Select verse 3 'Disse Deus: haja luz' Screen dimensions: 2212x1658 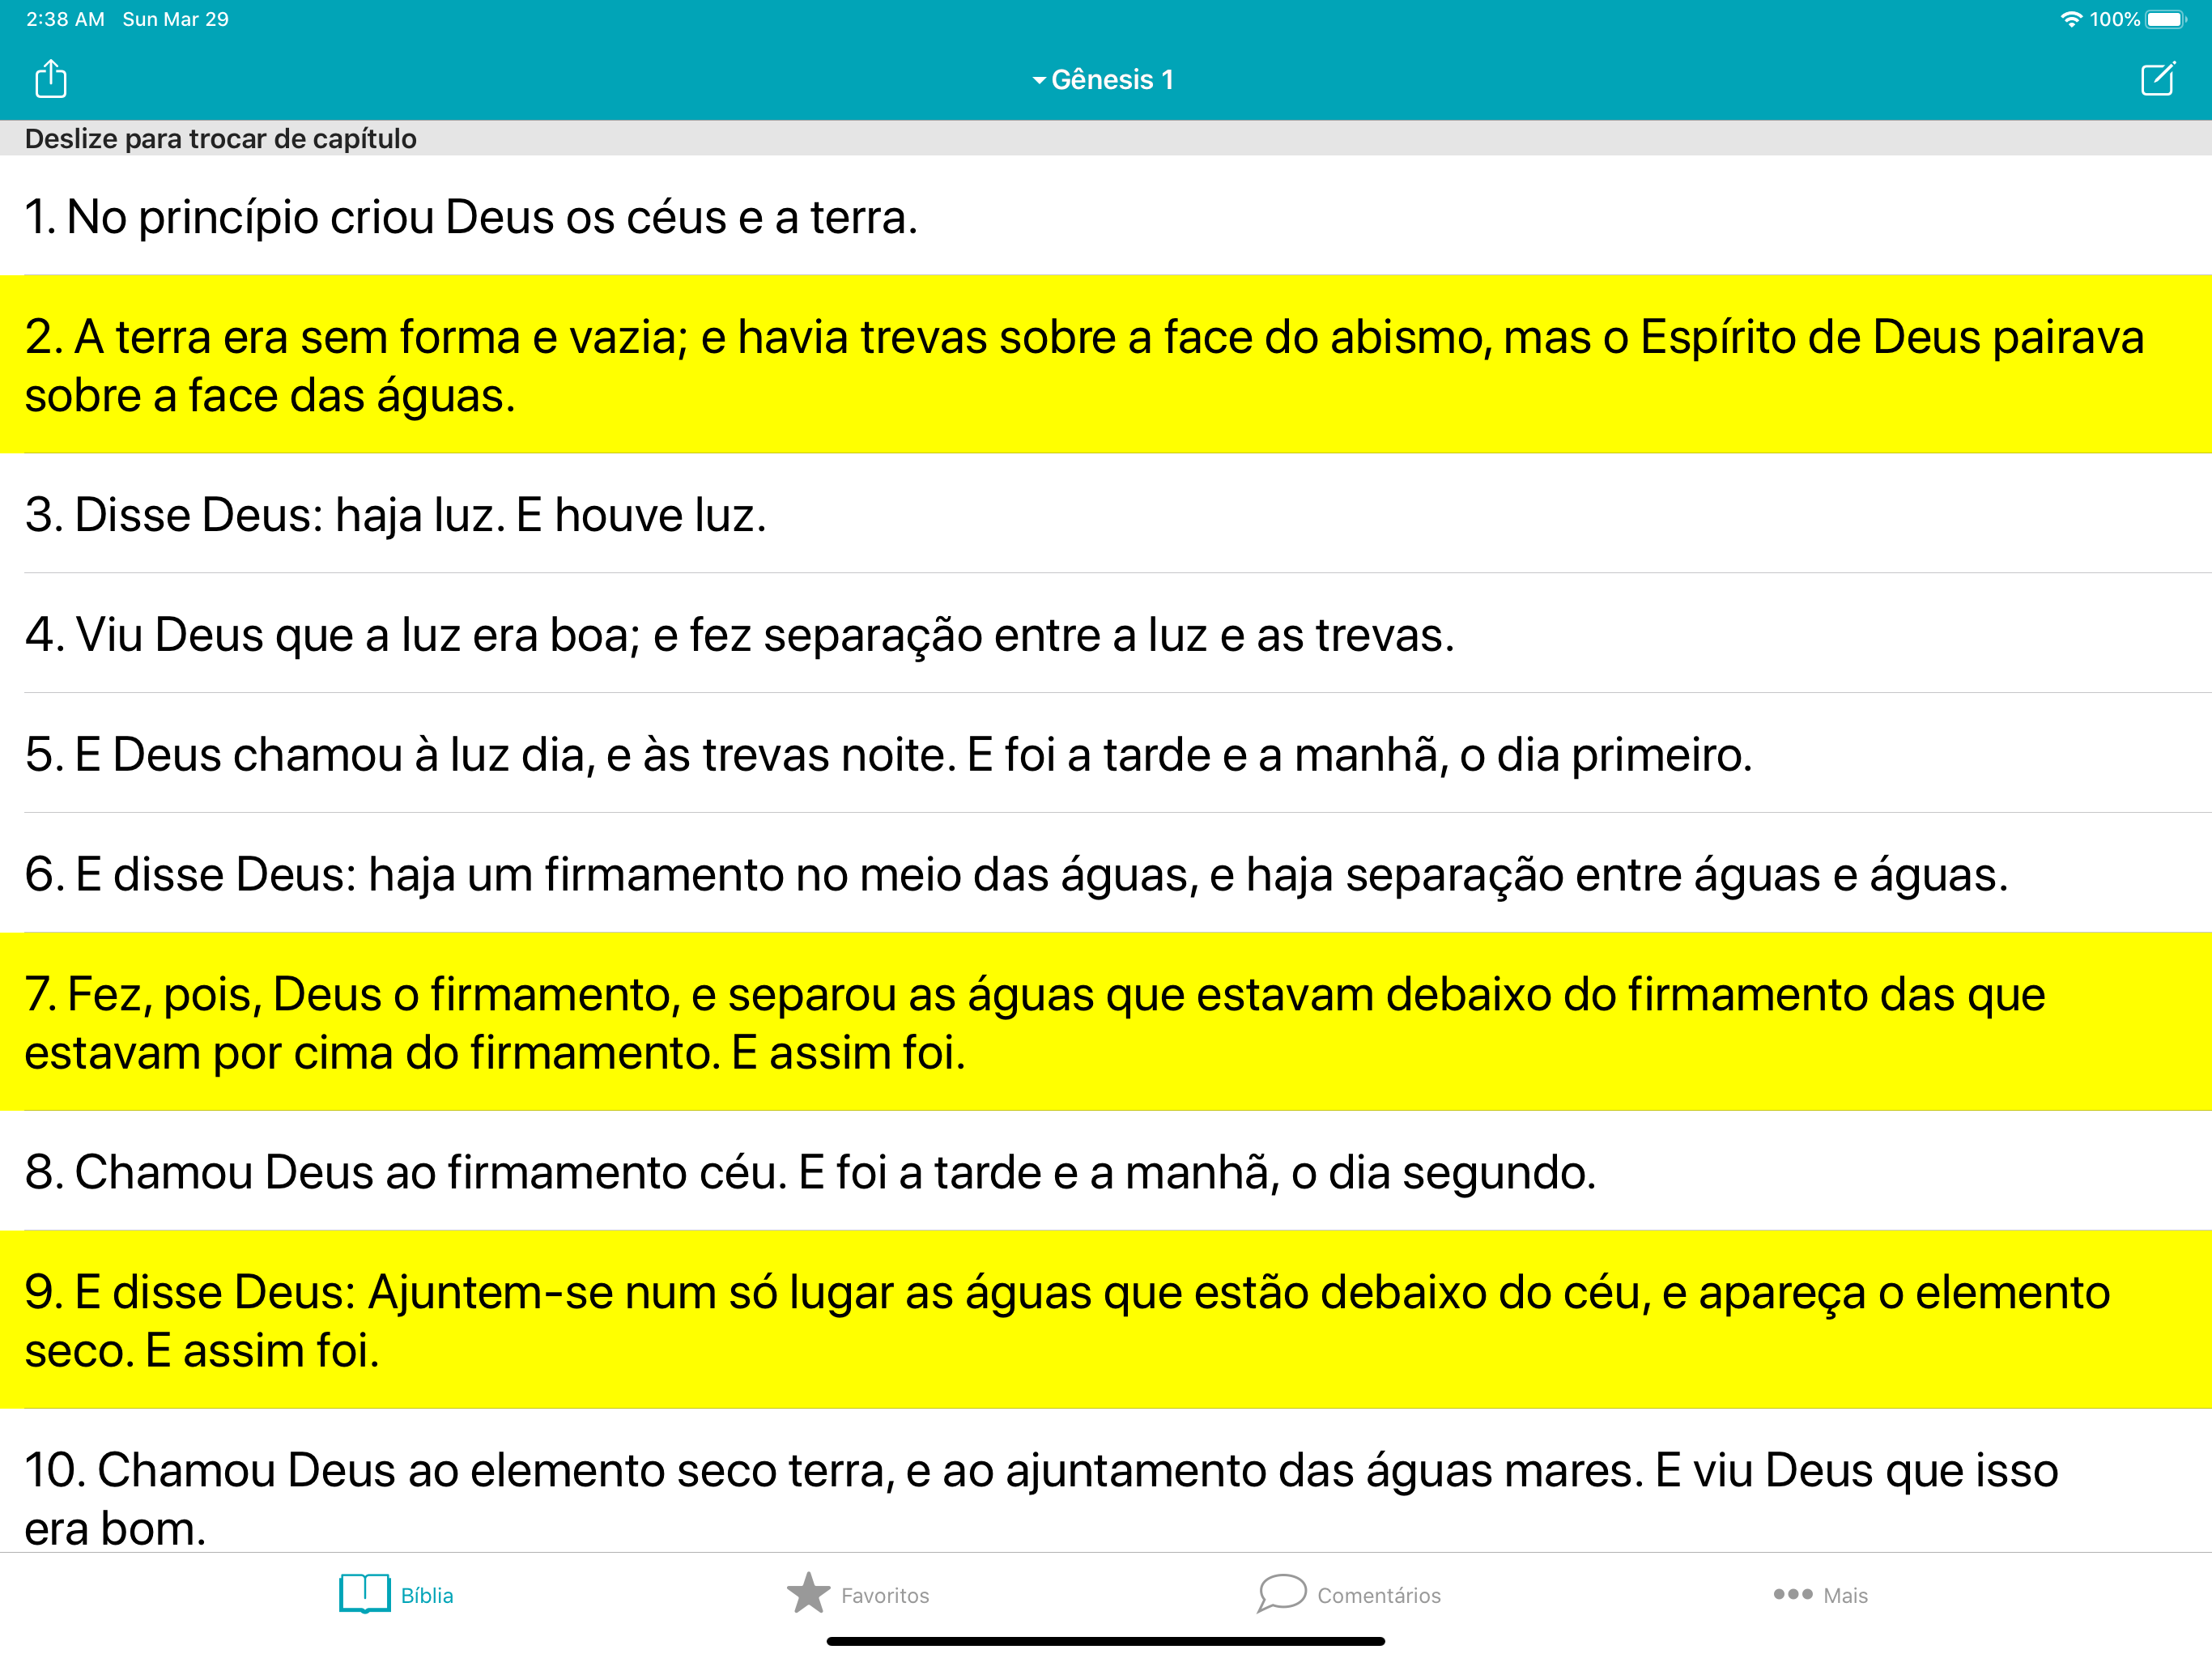(x=1106, y=514)
